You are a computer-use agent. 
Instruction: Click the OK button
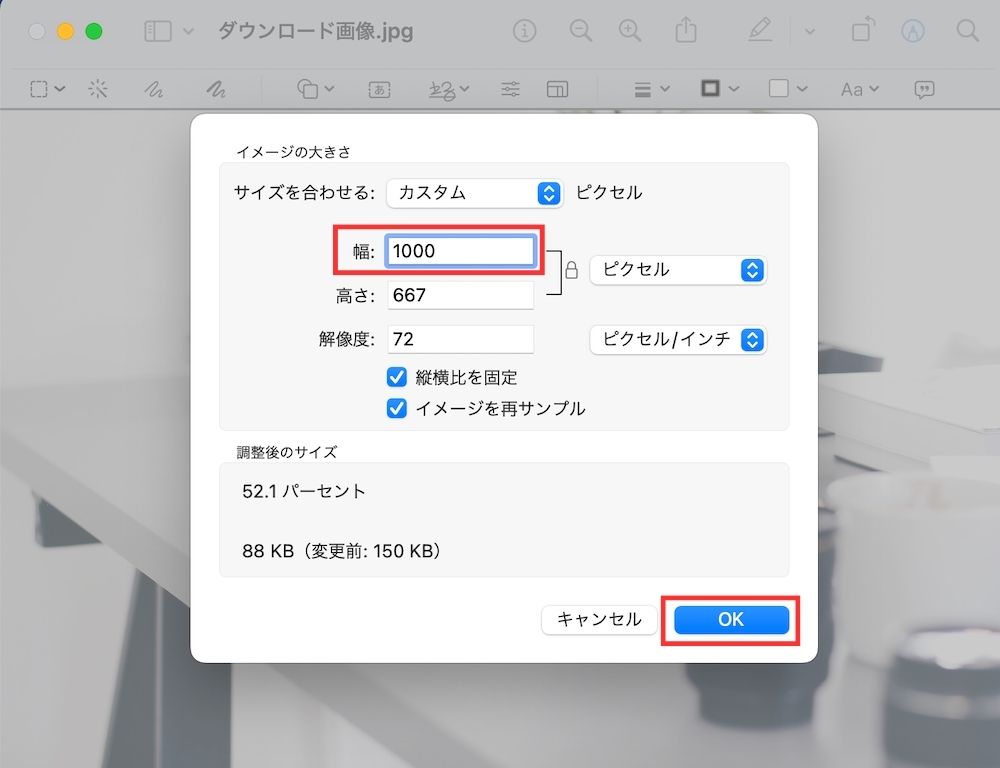click(x=731, y=619)
